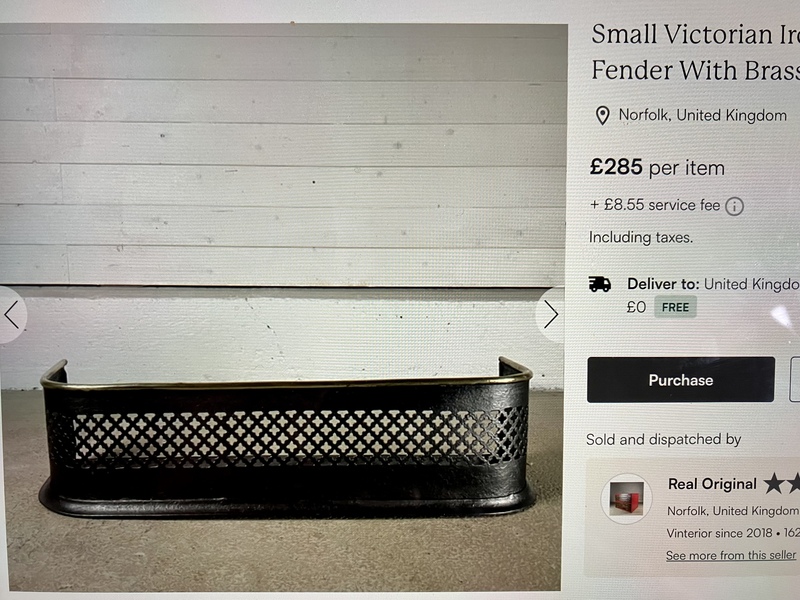The width and height of the screenshot is (800, 600).
Task: Click the Vinterior since 2018 seller detail
Action: (719, 533)
